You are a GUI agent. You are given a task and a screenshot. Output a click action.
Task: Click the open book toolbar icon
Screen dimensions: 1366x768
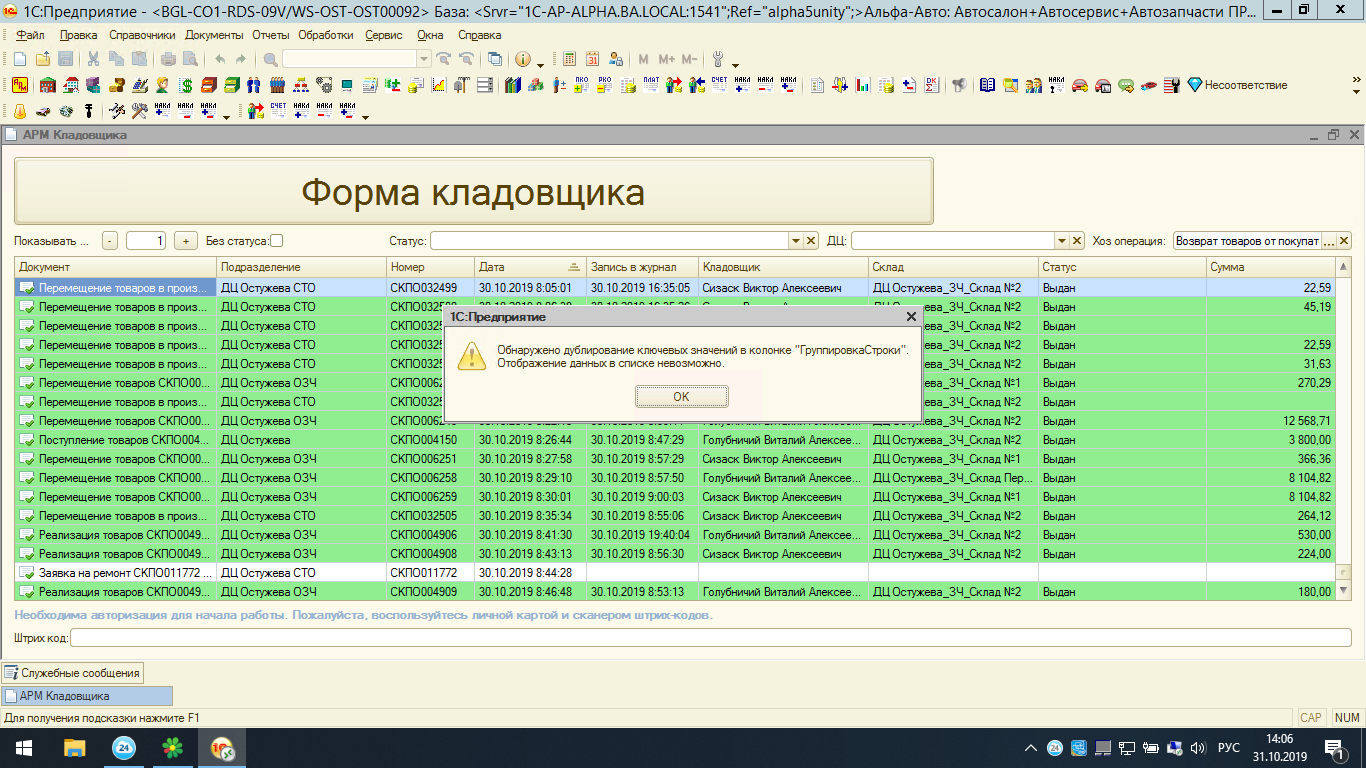(987, 86)
